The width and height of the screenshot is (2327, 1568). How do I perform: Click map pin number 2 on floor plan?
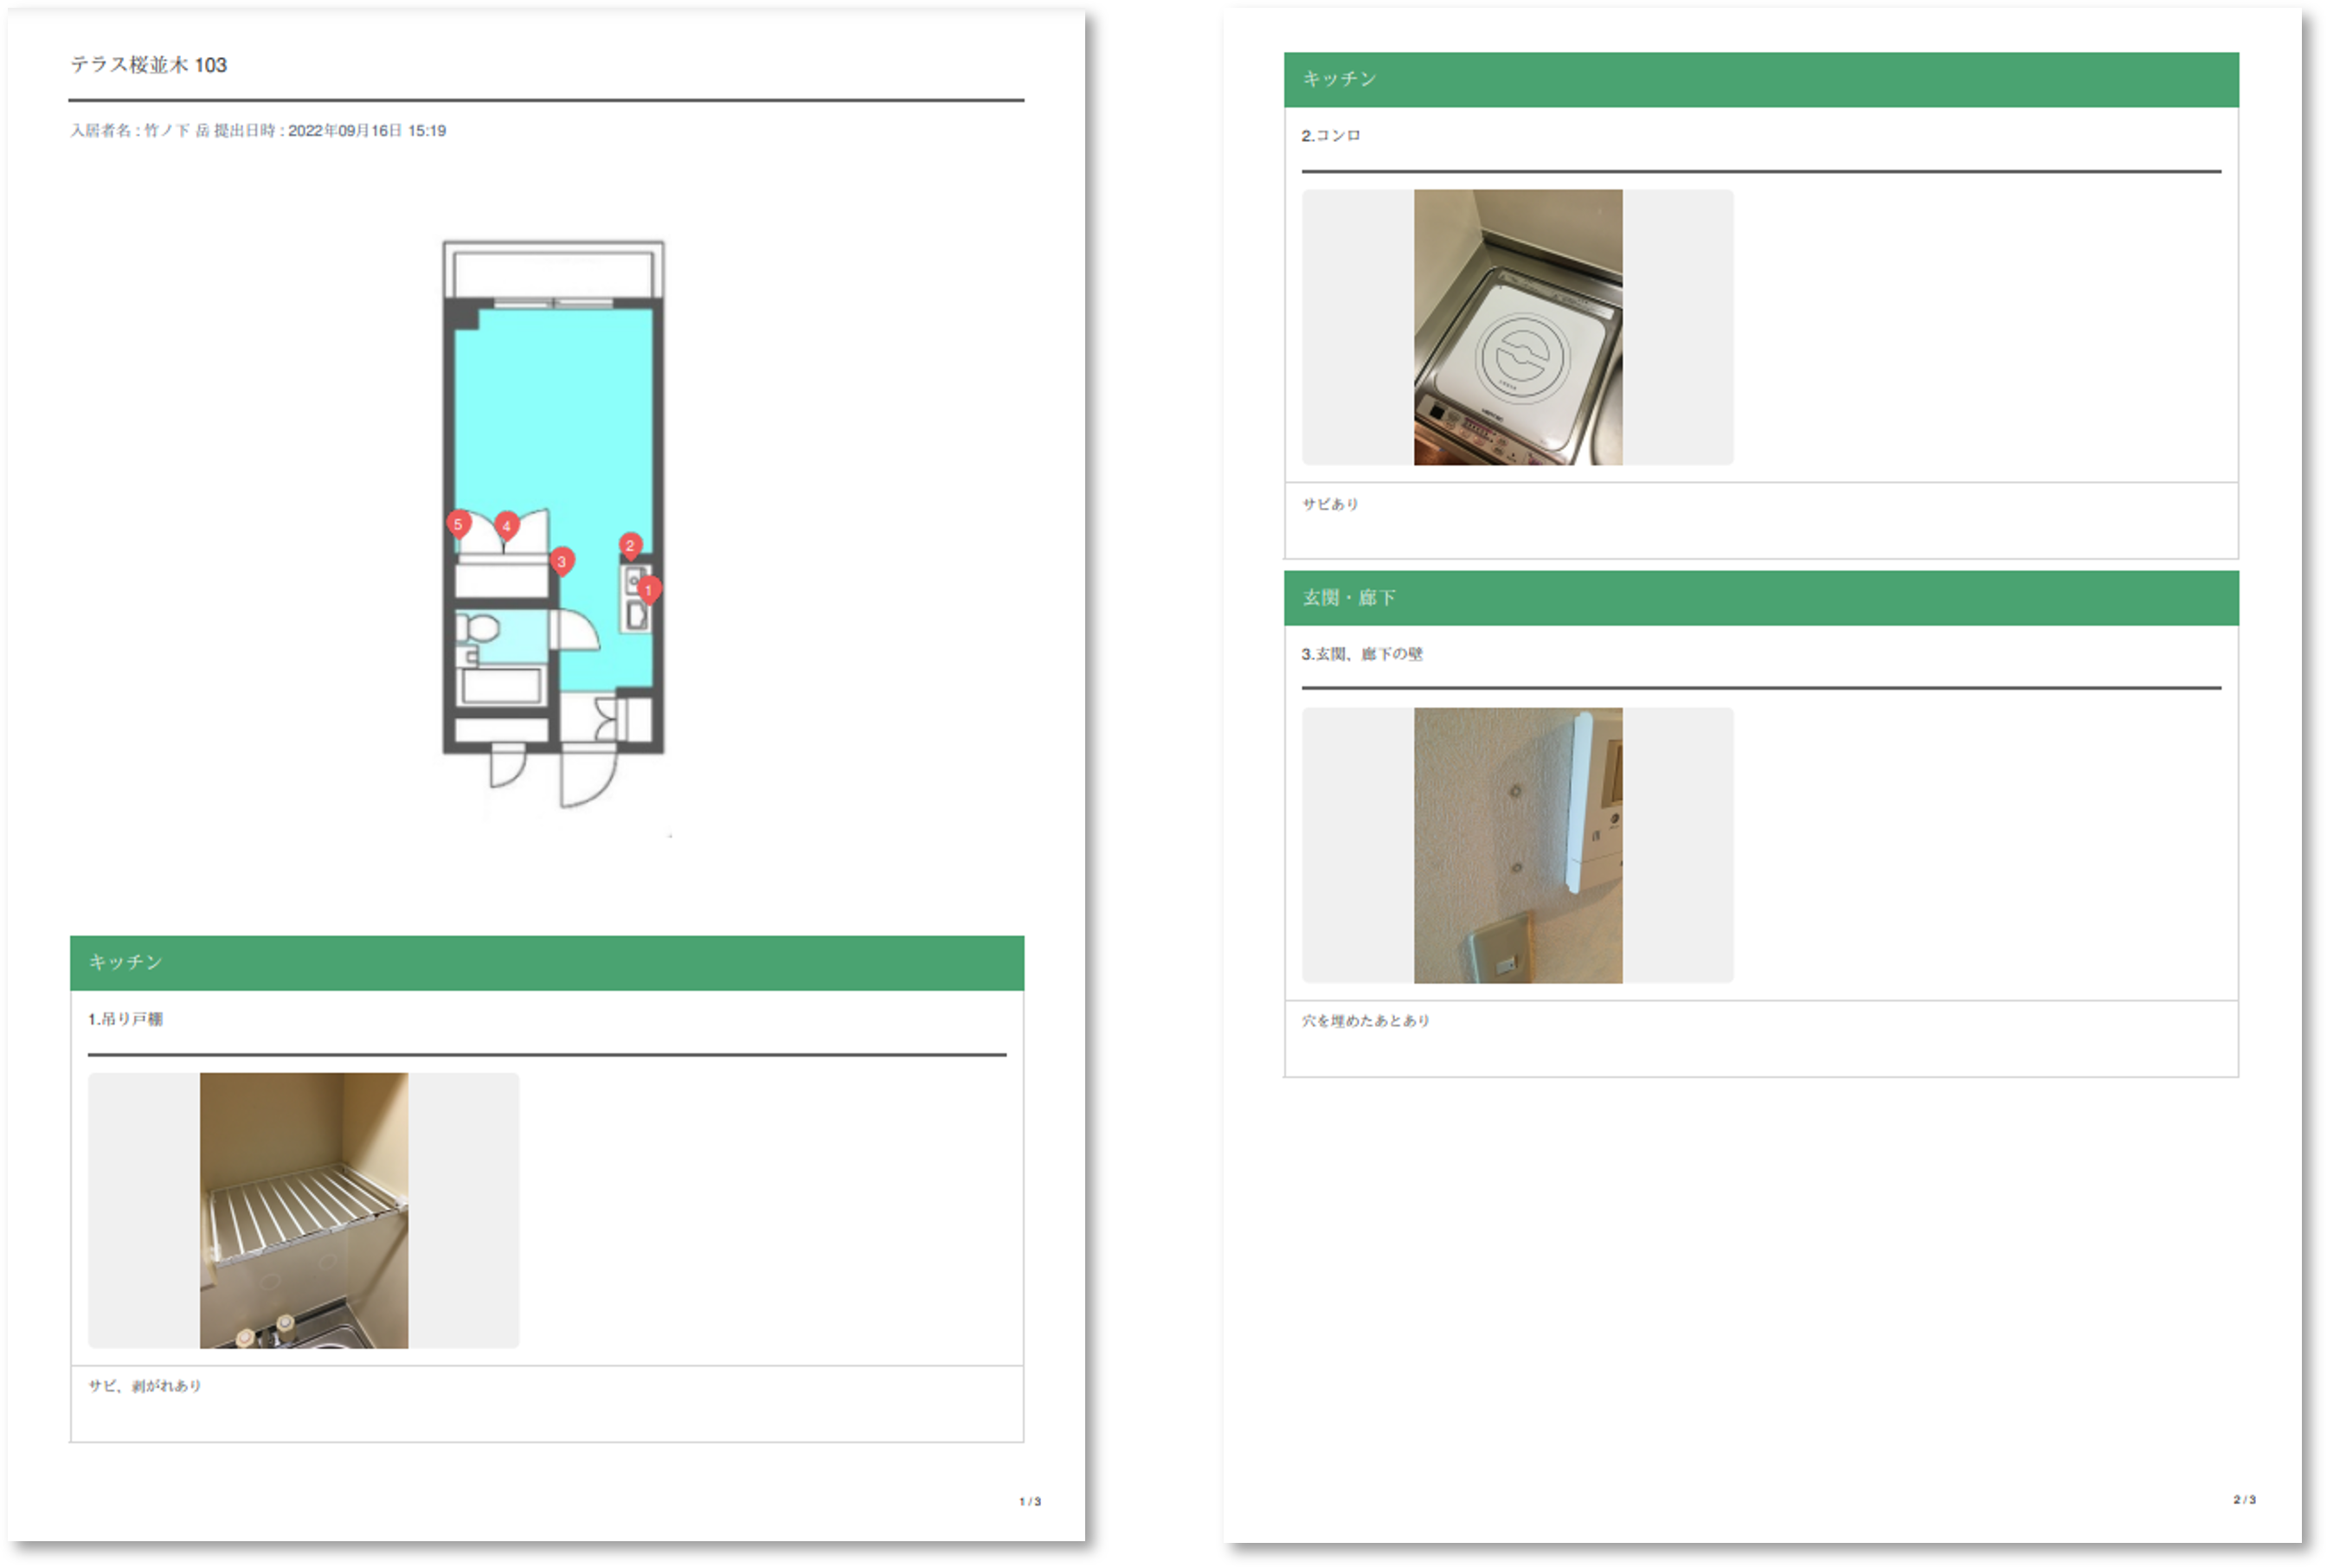tap(630, 545)
